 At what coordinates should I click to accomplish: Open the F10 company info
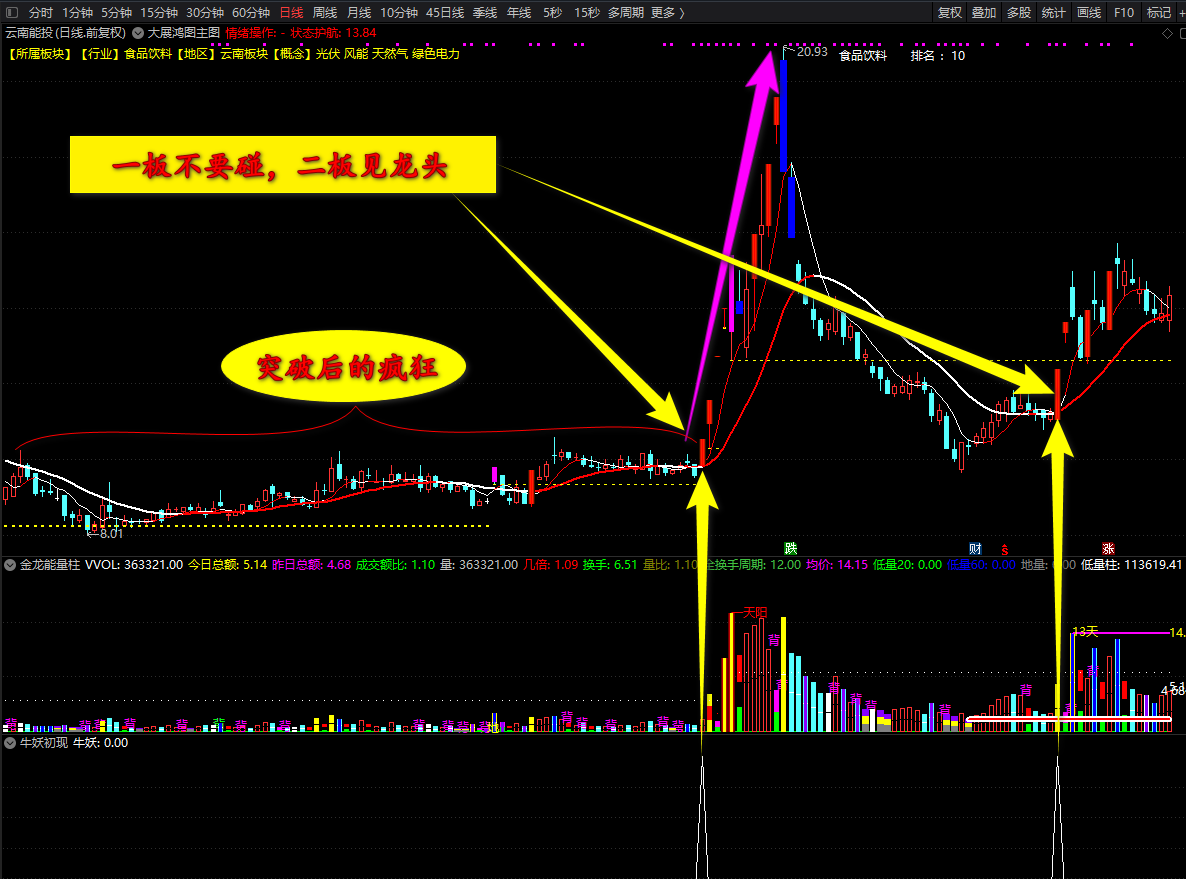(1124, 13)
